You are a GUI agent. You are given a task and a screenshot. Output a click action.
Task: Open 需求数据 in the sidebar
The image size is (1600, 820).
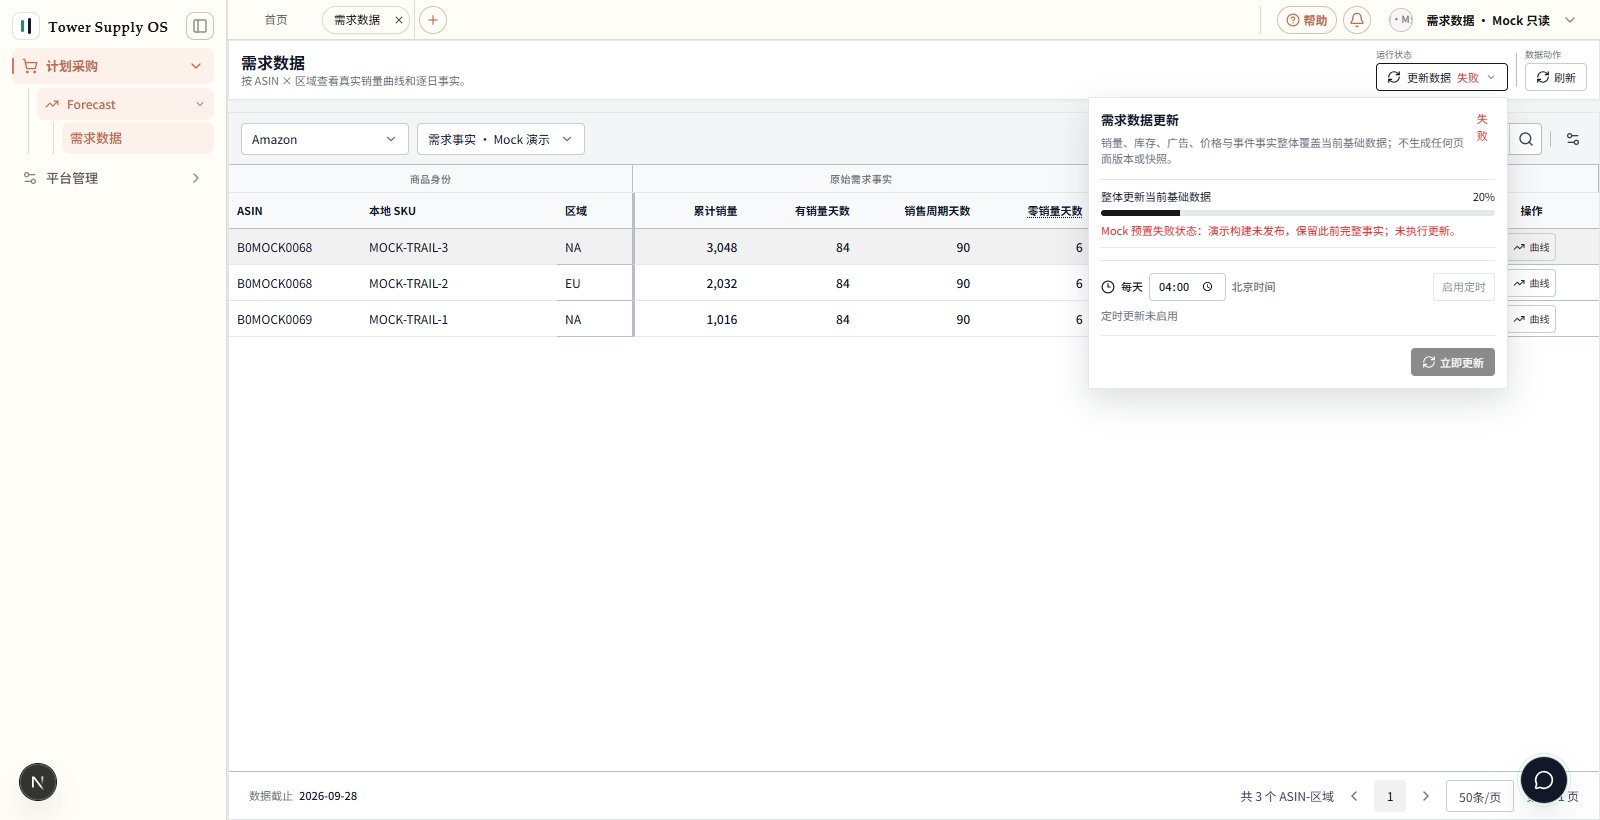coord(138,138)
